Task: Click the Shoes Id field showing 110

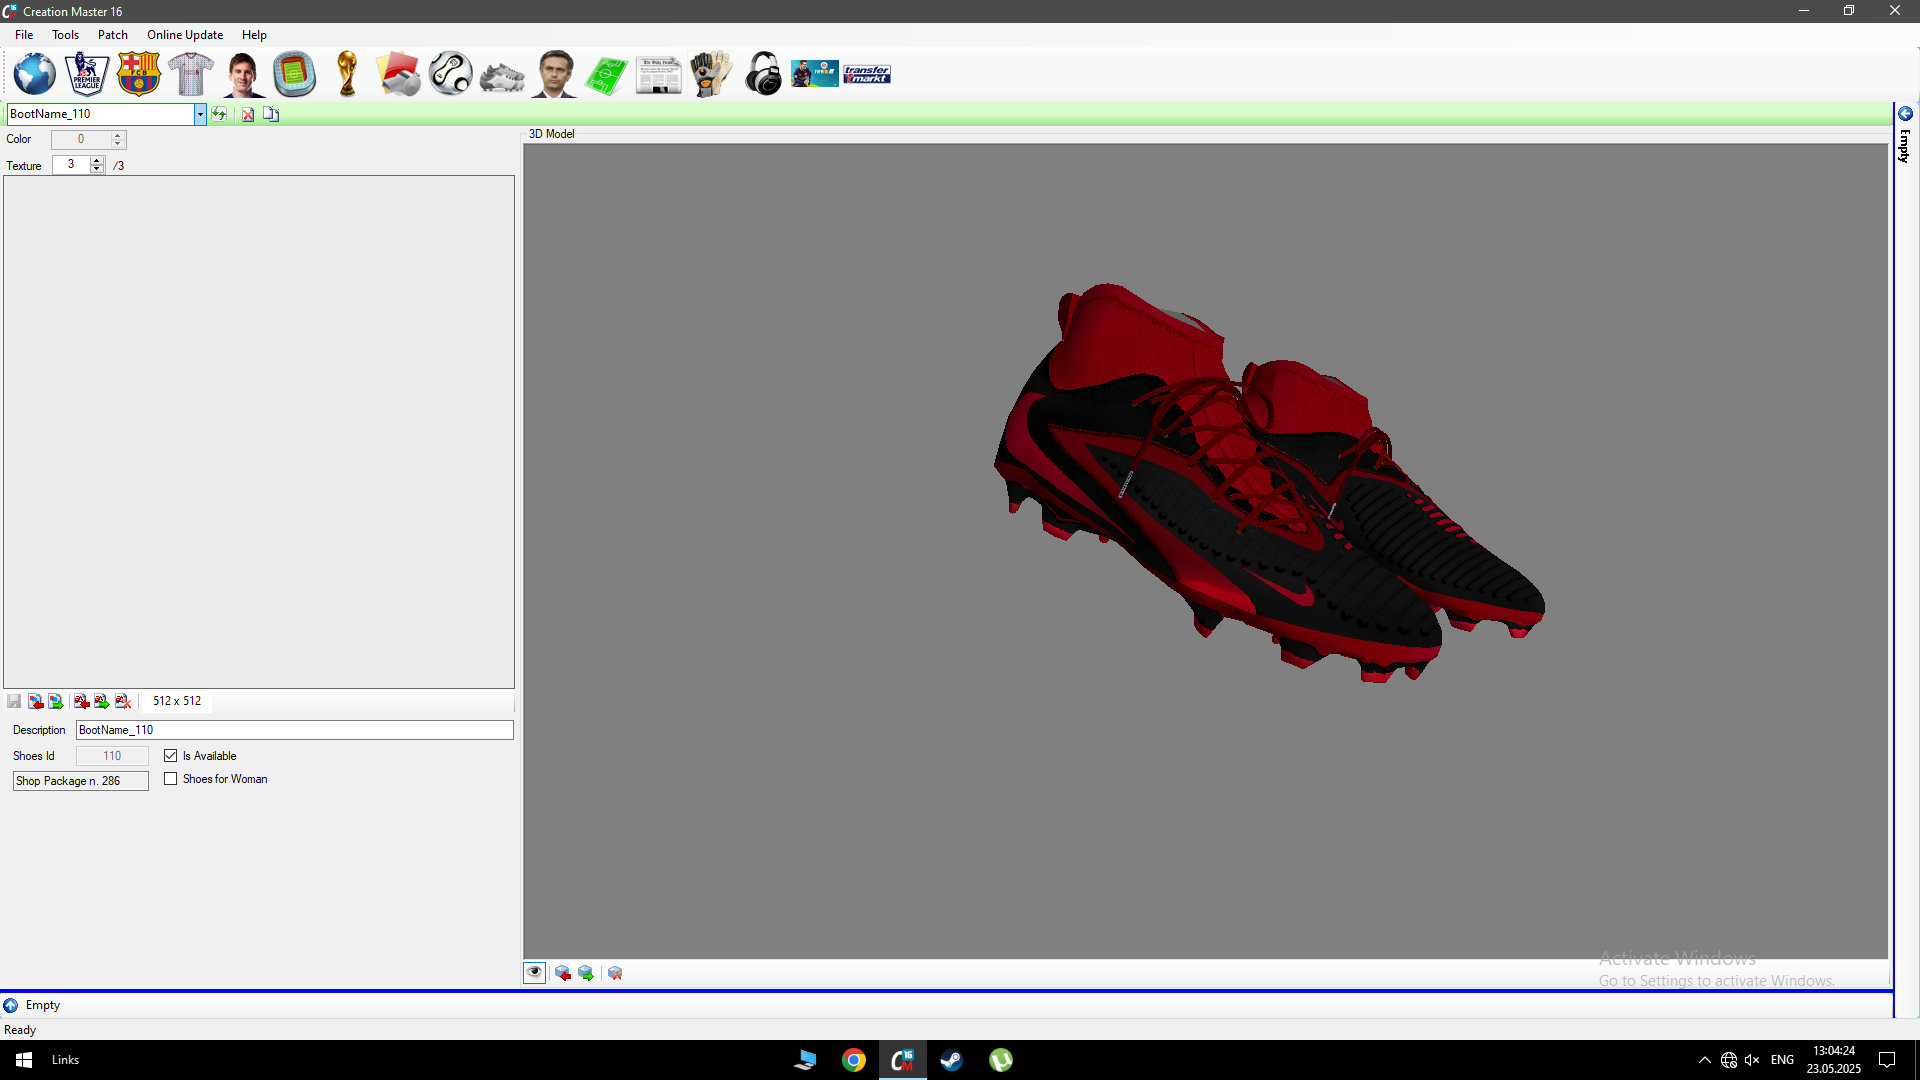Action: click(112, 756)
